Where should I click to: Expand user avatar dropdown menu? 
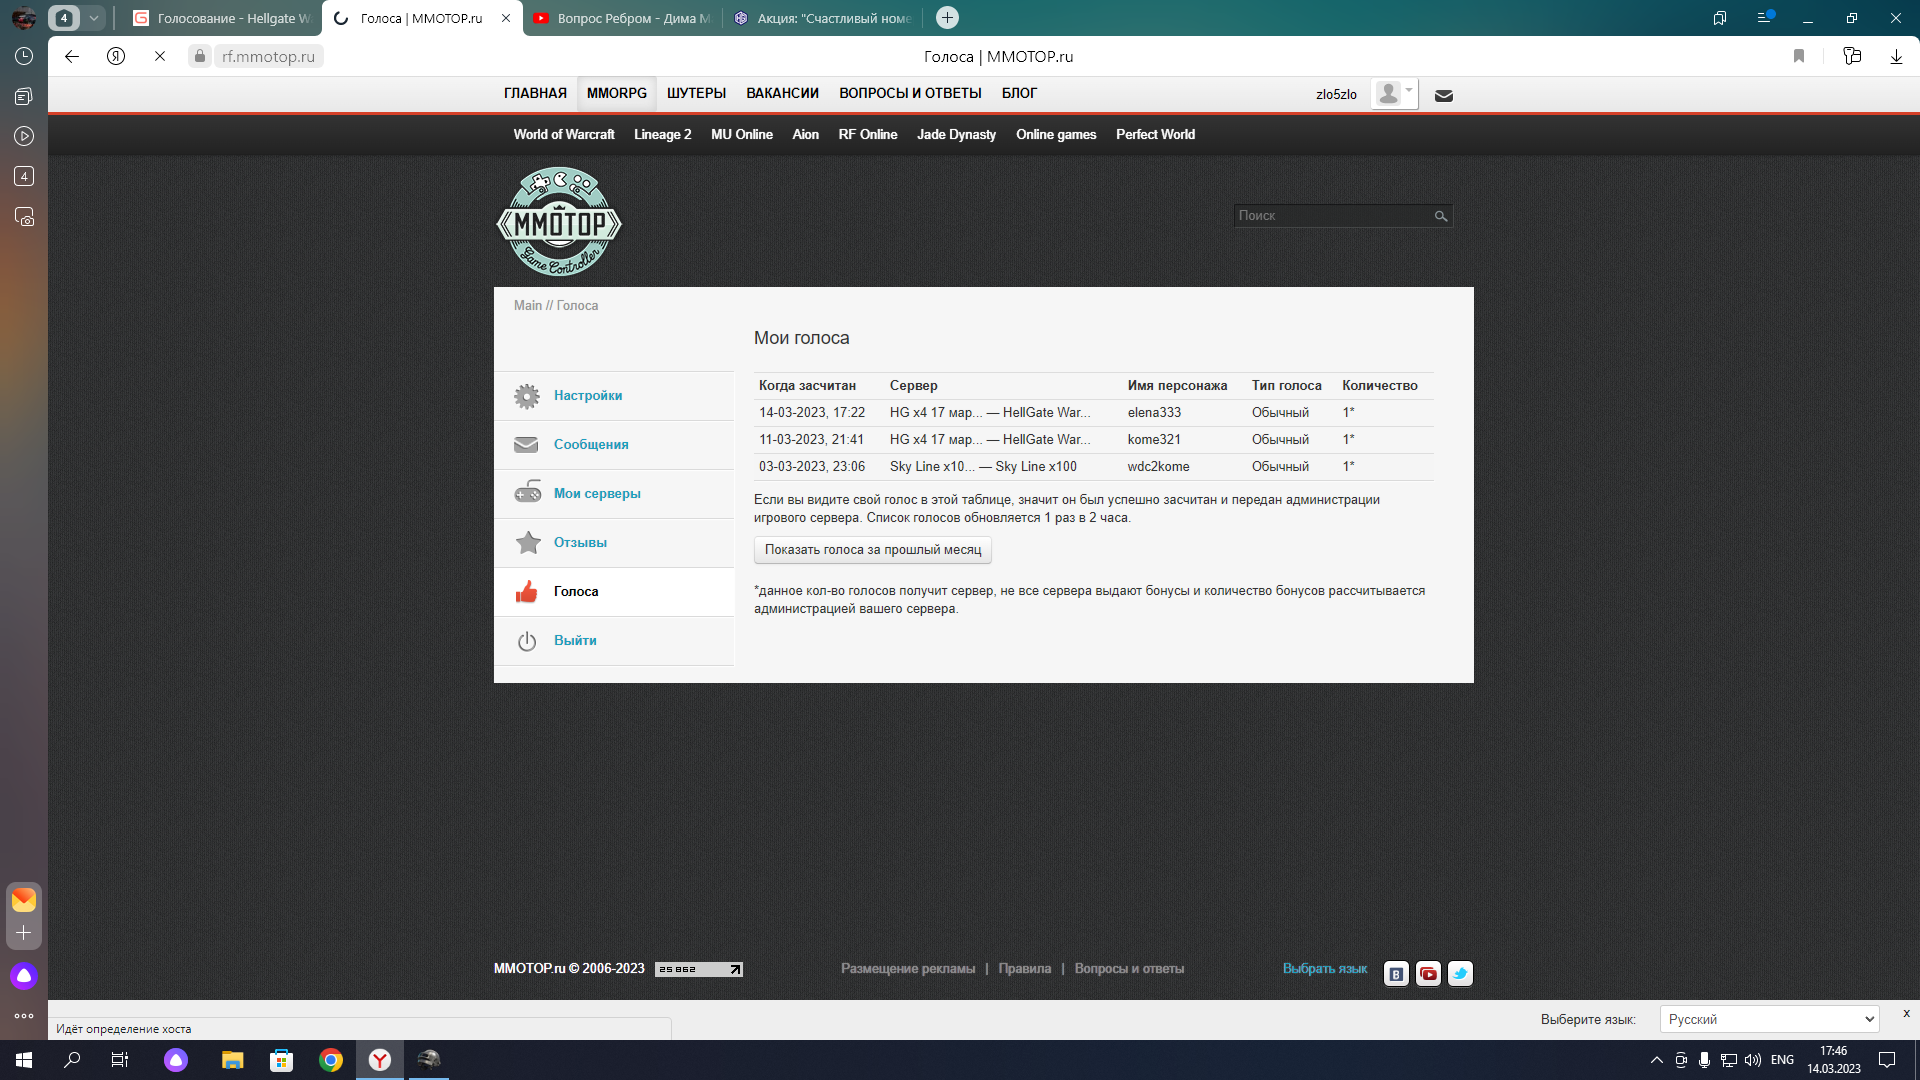point(1394,94)
